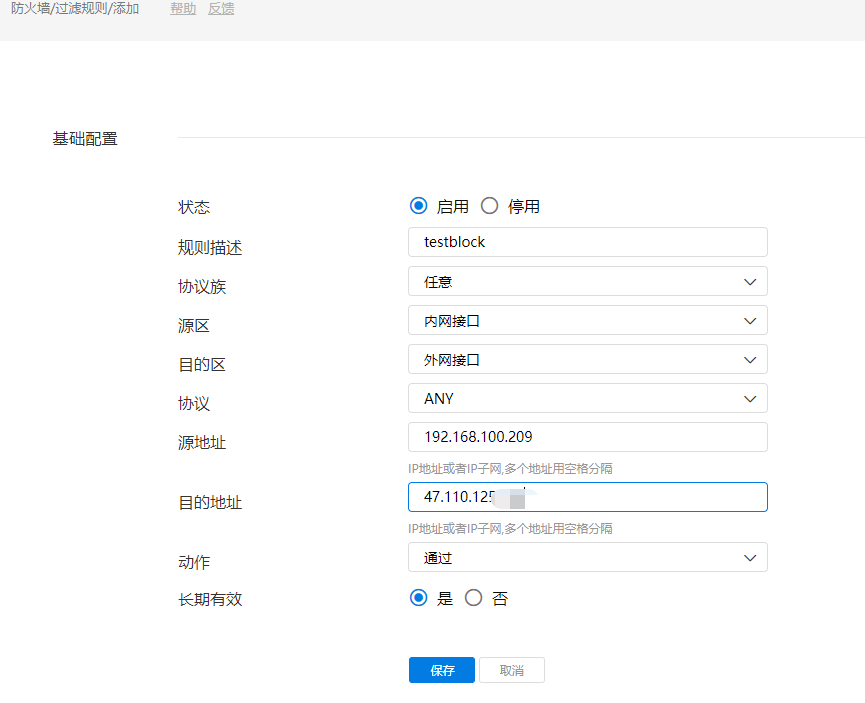Expand the 源区 dropdown arrow
This screenshot has width=865, height=703.
click(750, 321)
